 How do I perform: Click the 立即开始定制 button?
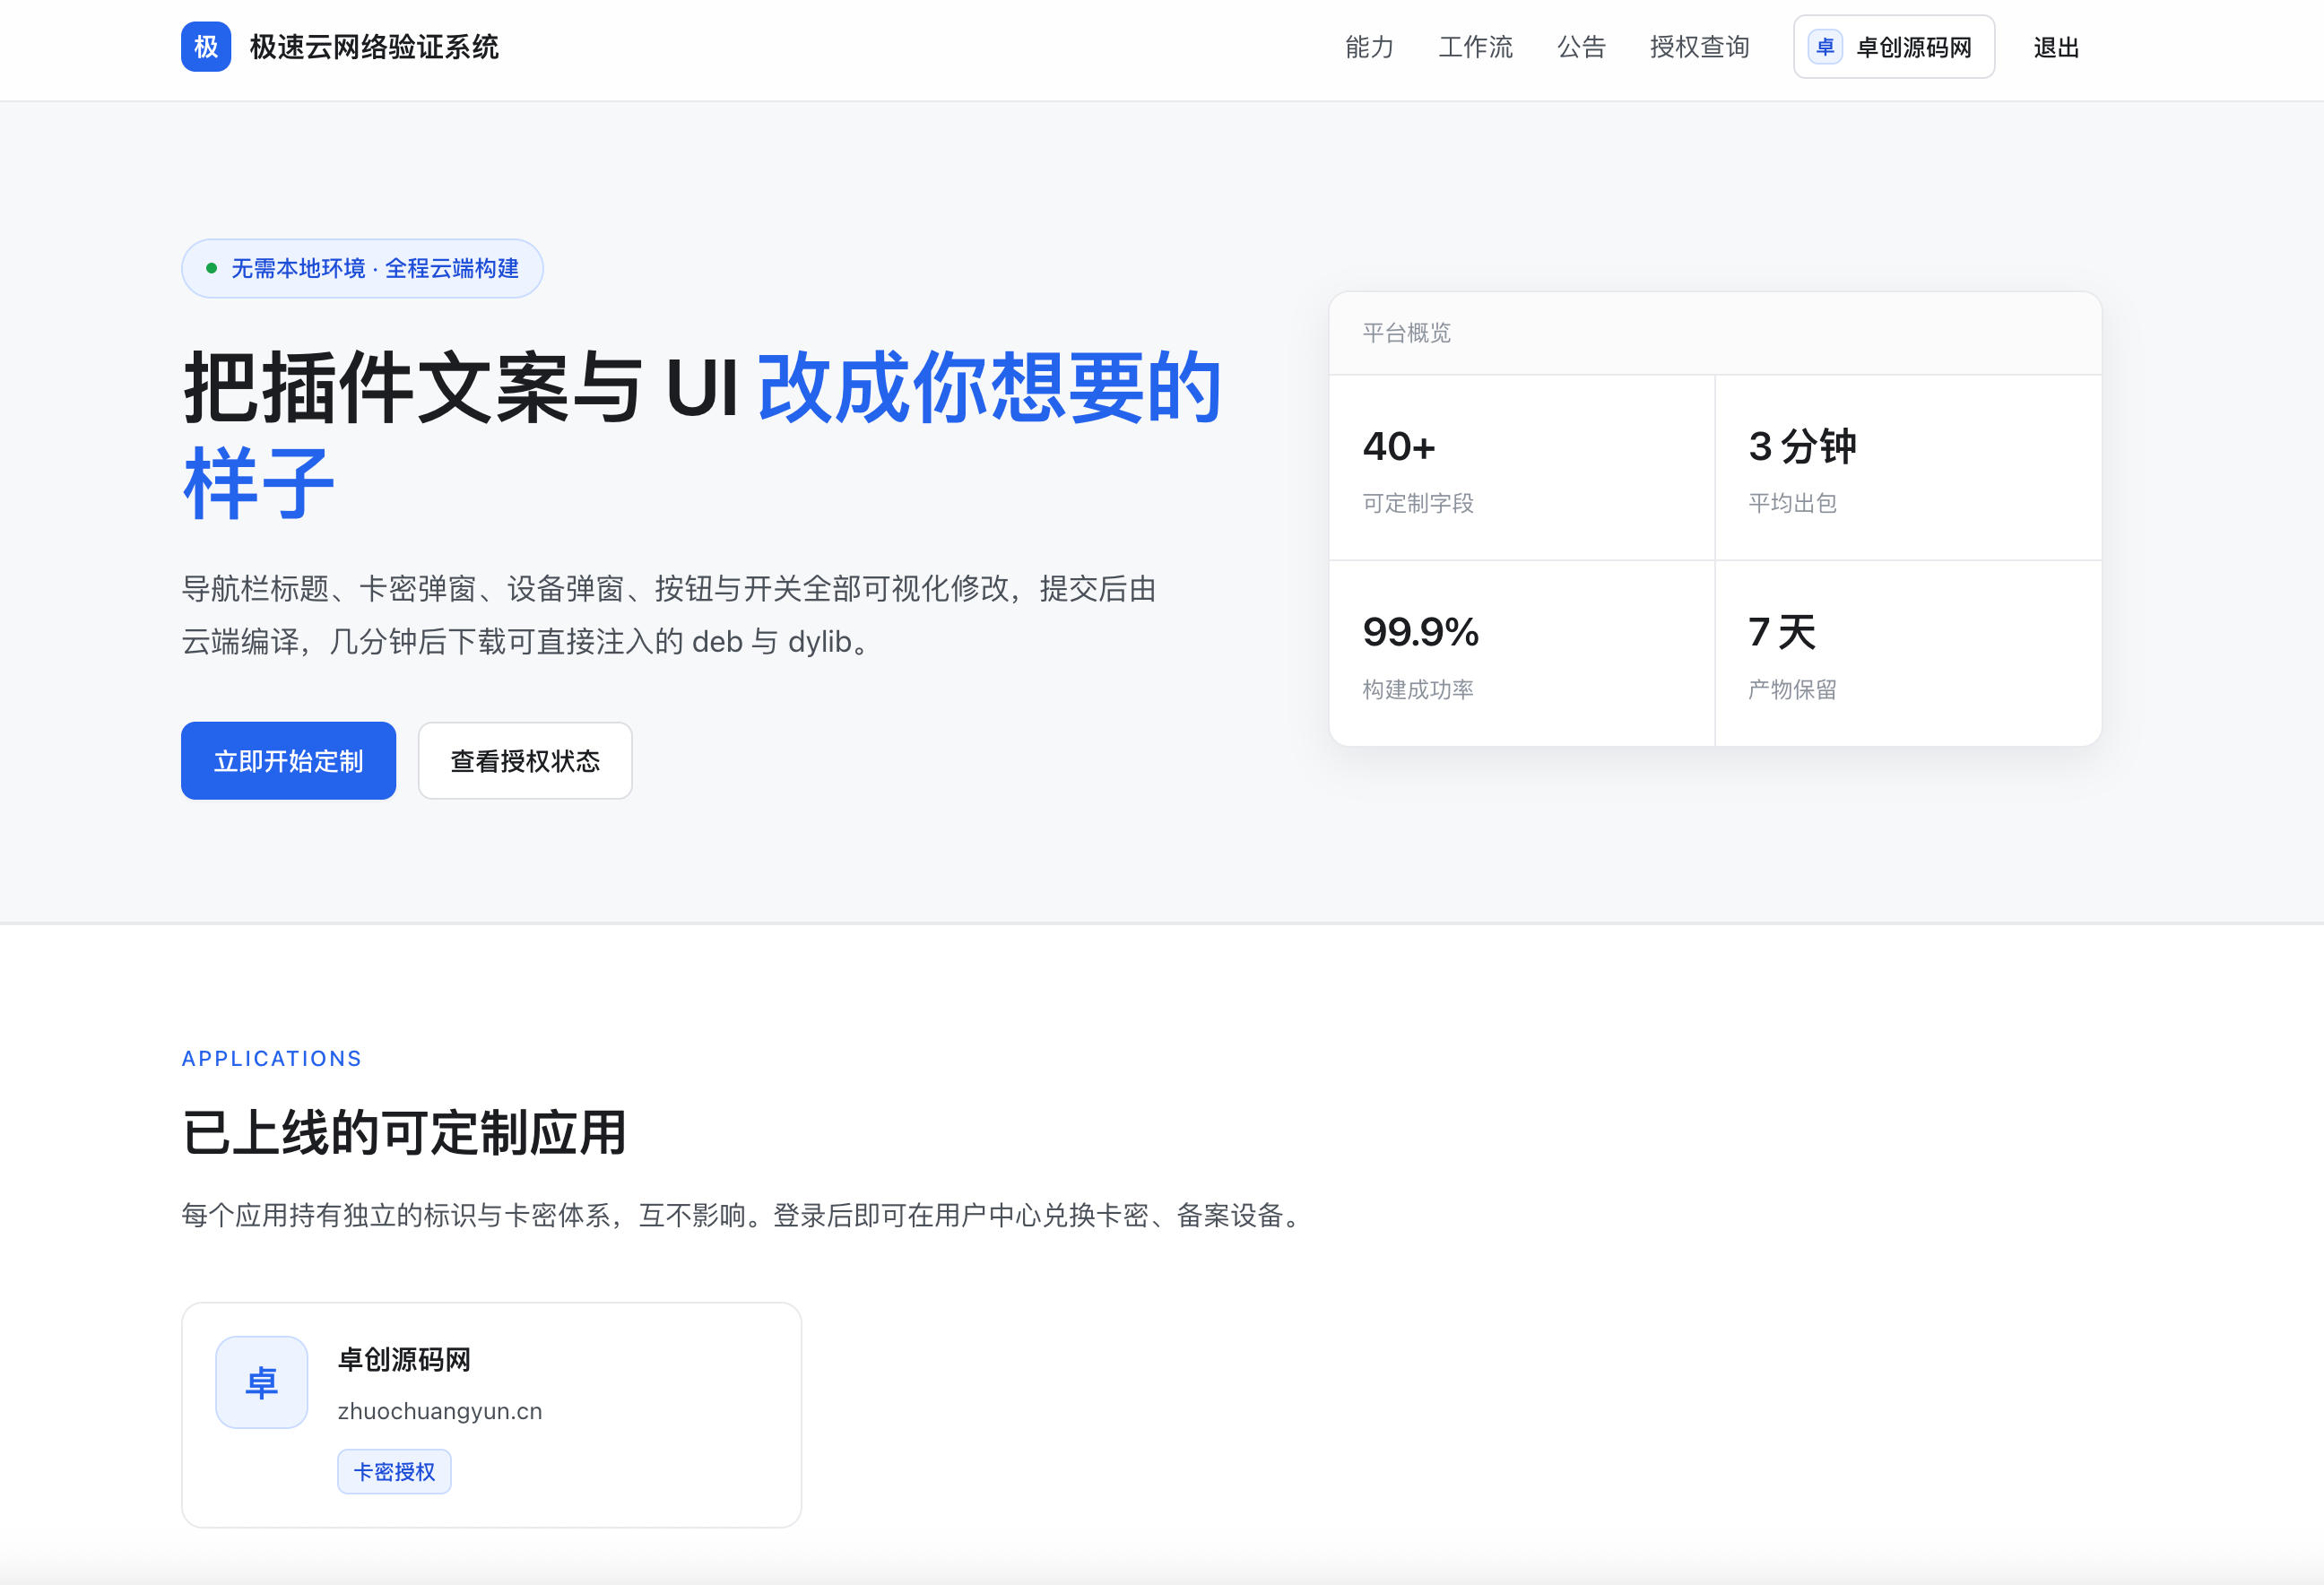(288, 761)
